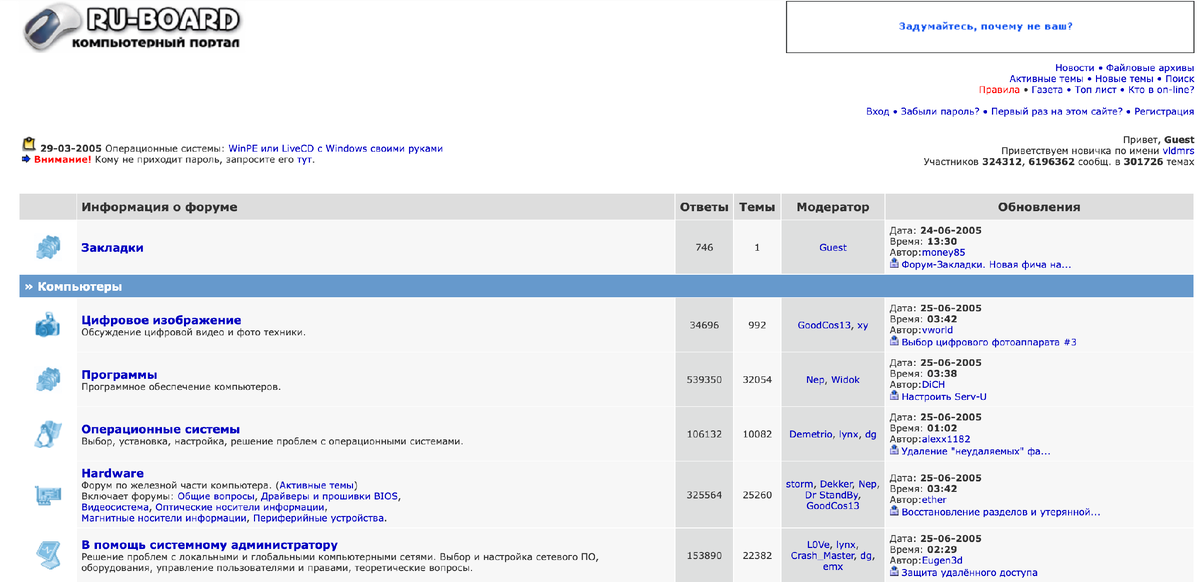
Task: Click moderator Guest in Закладки row
Action: [x=833, y=247]
